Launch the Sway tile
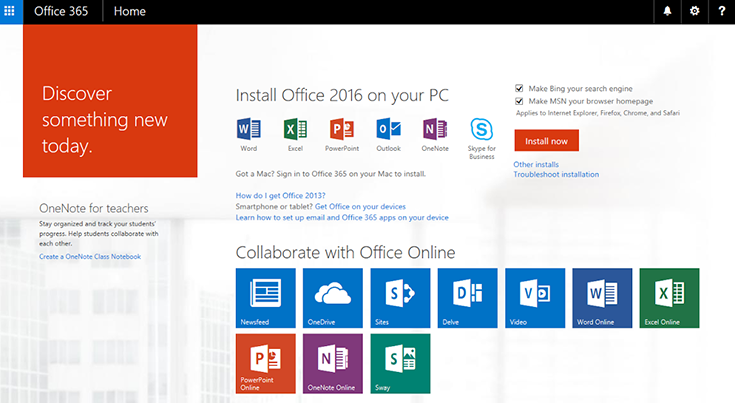Viewport: 735px width, 403px height. click(400, 364)
